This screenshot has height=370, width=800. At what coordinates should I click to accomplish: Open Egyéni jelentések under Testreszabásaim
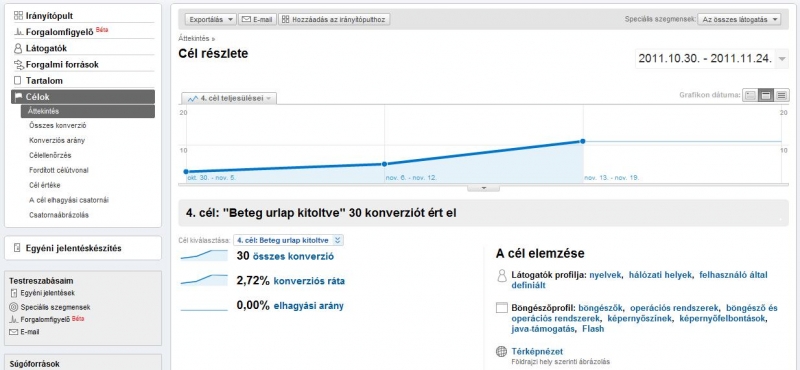[48, 293]
